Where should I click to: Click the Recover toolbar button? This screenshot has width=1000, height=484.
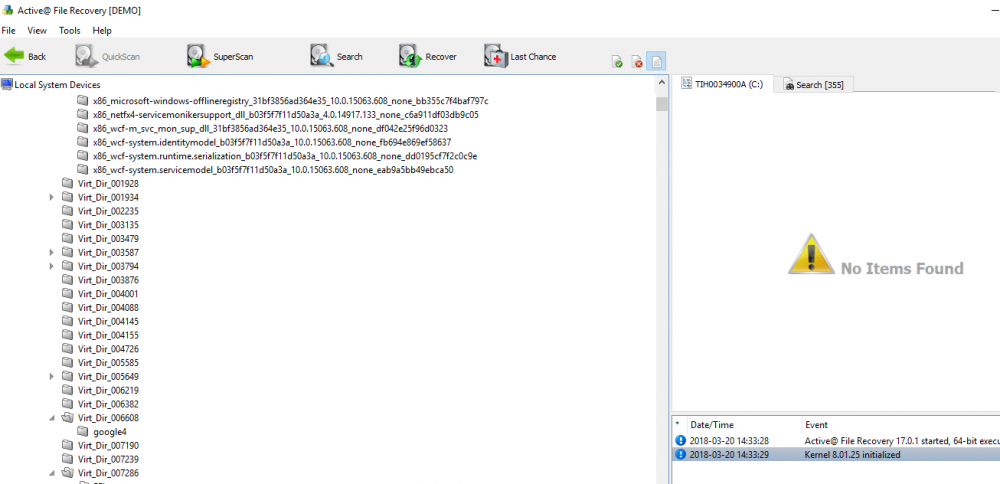[x=428, y=57]
